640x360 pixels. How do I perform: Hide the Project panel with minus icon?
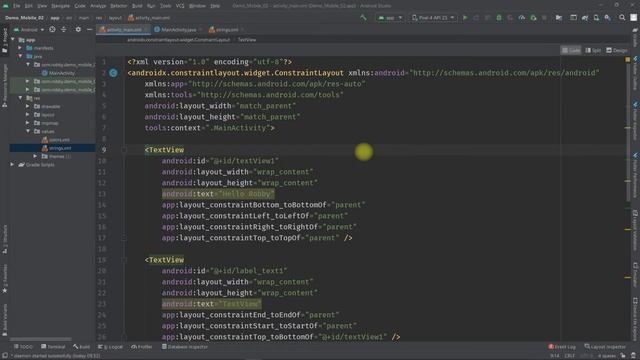(x=89, y=29)
